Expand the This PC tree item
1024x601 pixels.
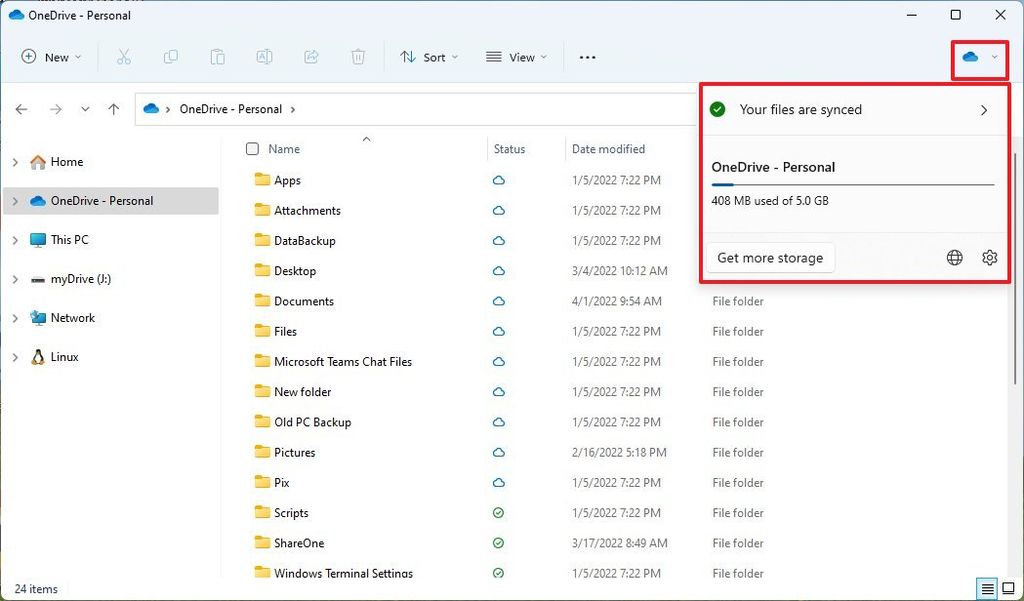(15, 240)
